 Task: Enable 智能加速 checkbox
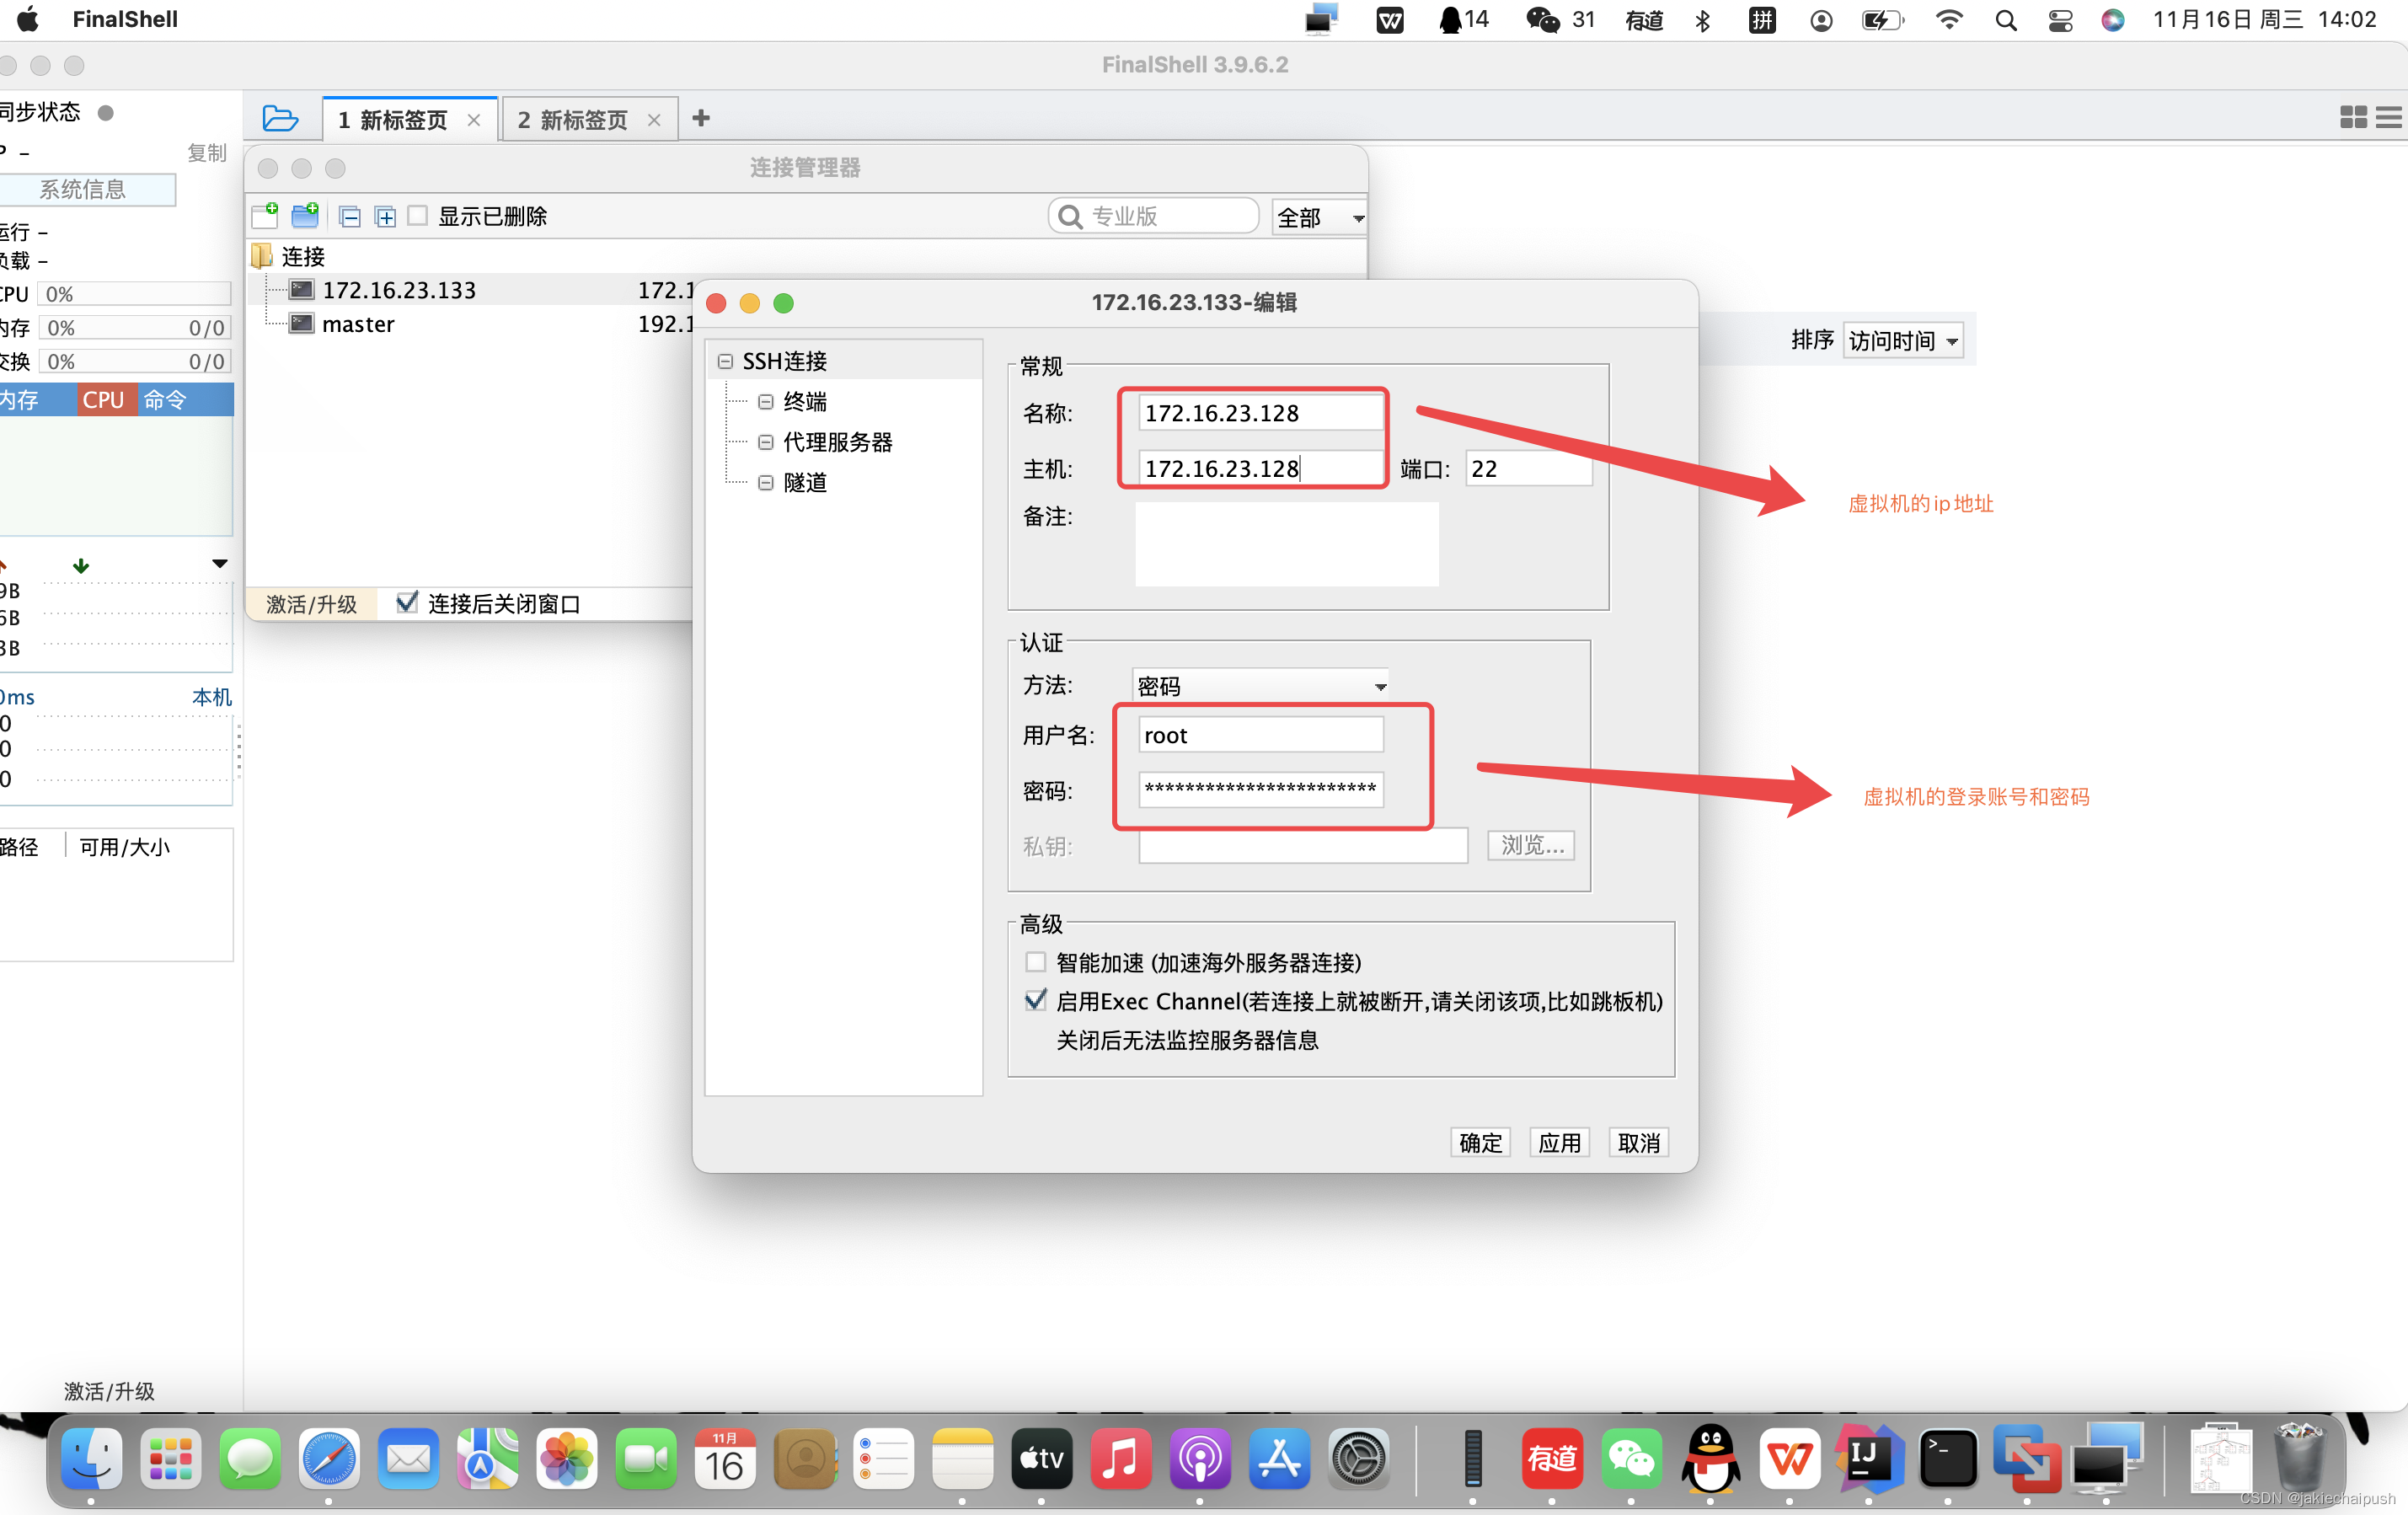(1035, 961)
